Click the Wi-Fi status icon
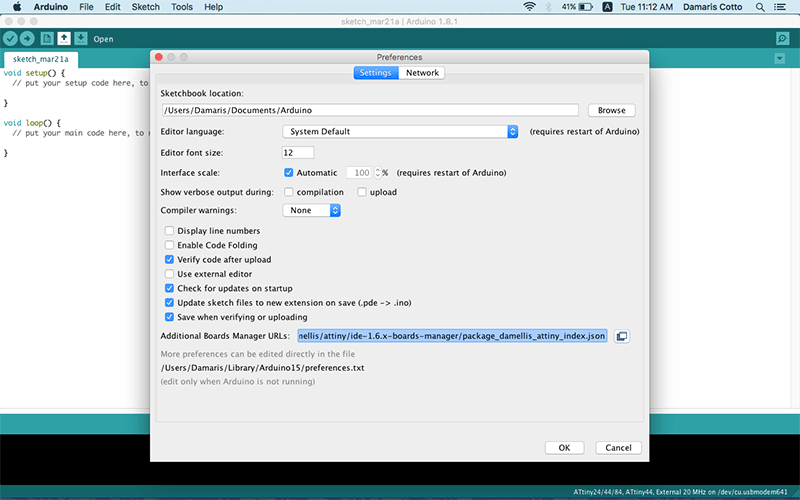Image resolution: width=800 pixels, height=500 pixels. tap(530, 7)
